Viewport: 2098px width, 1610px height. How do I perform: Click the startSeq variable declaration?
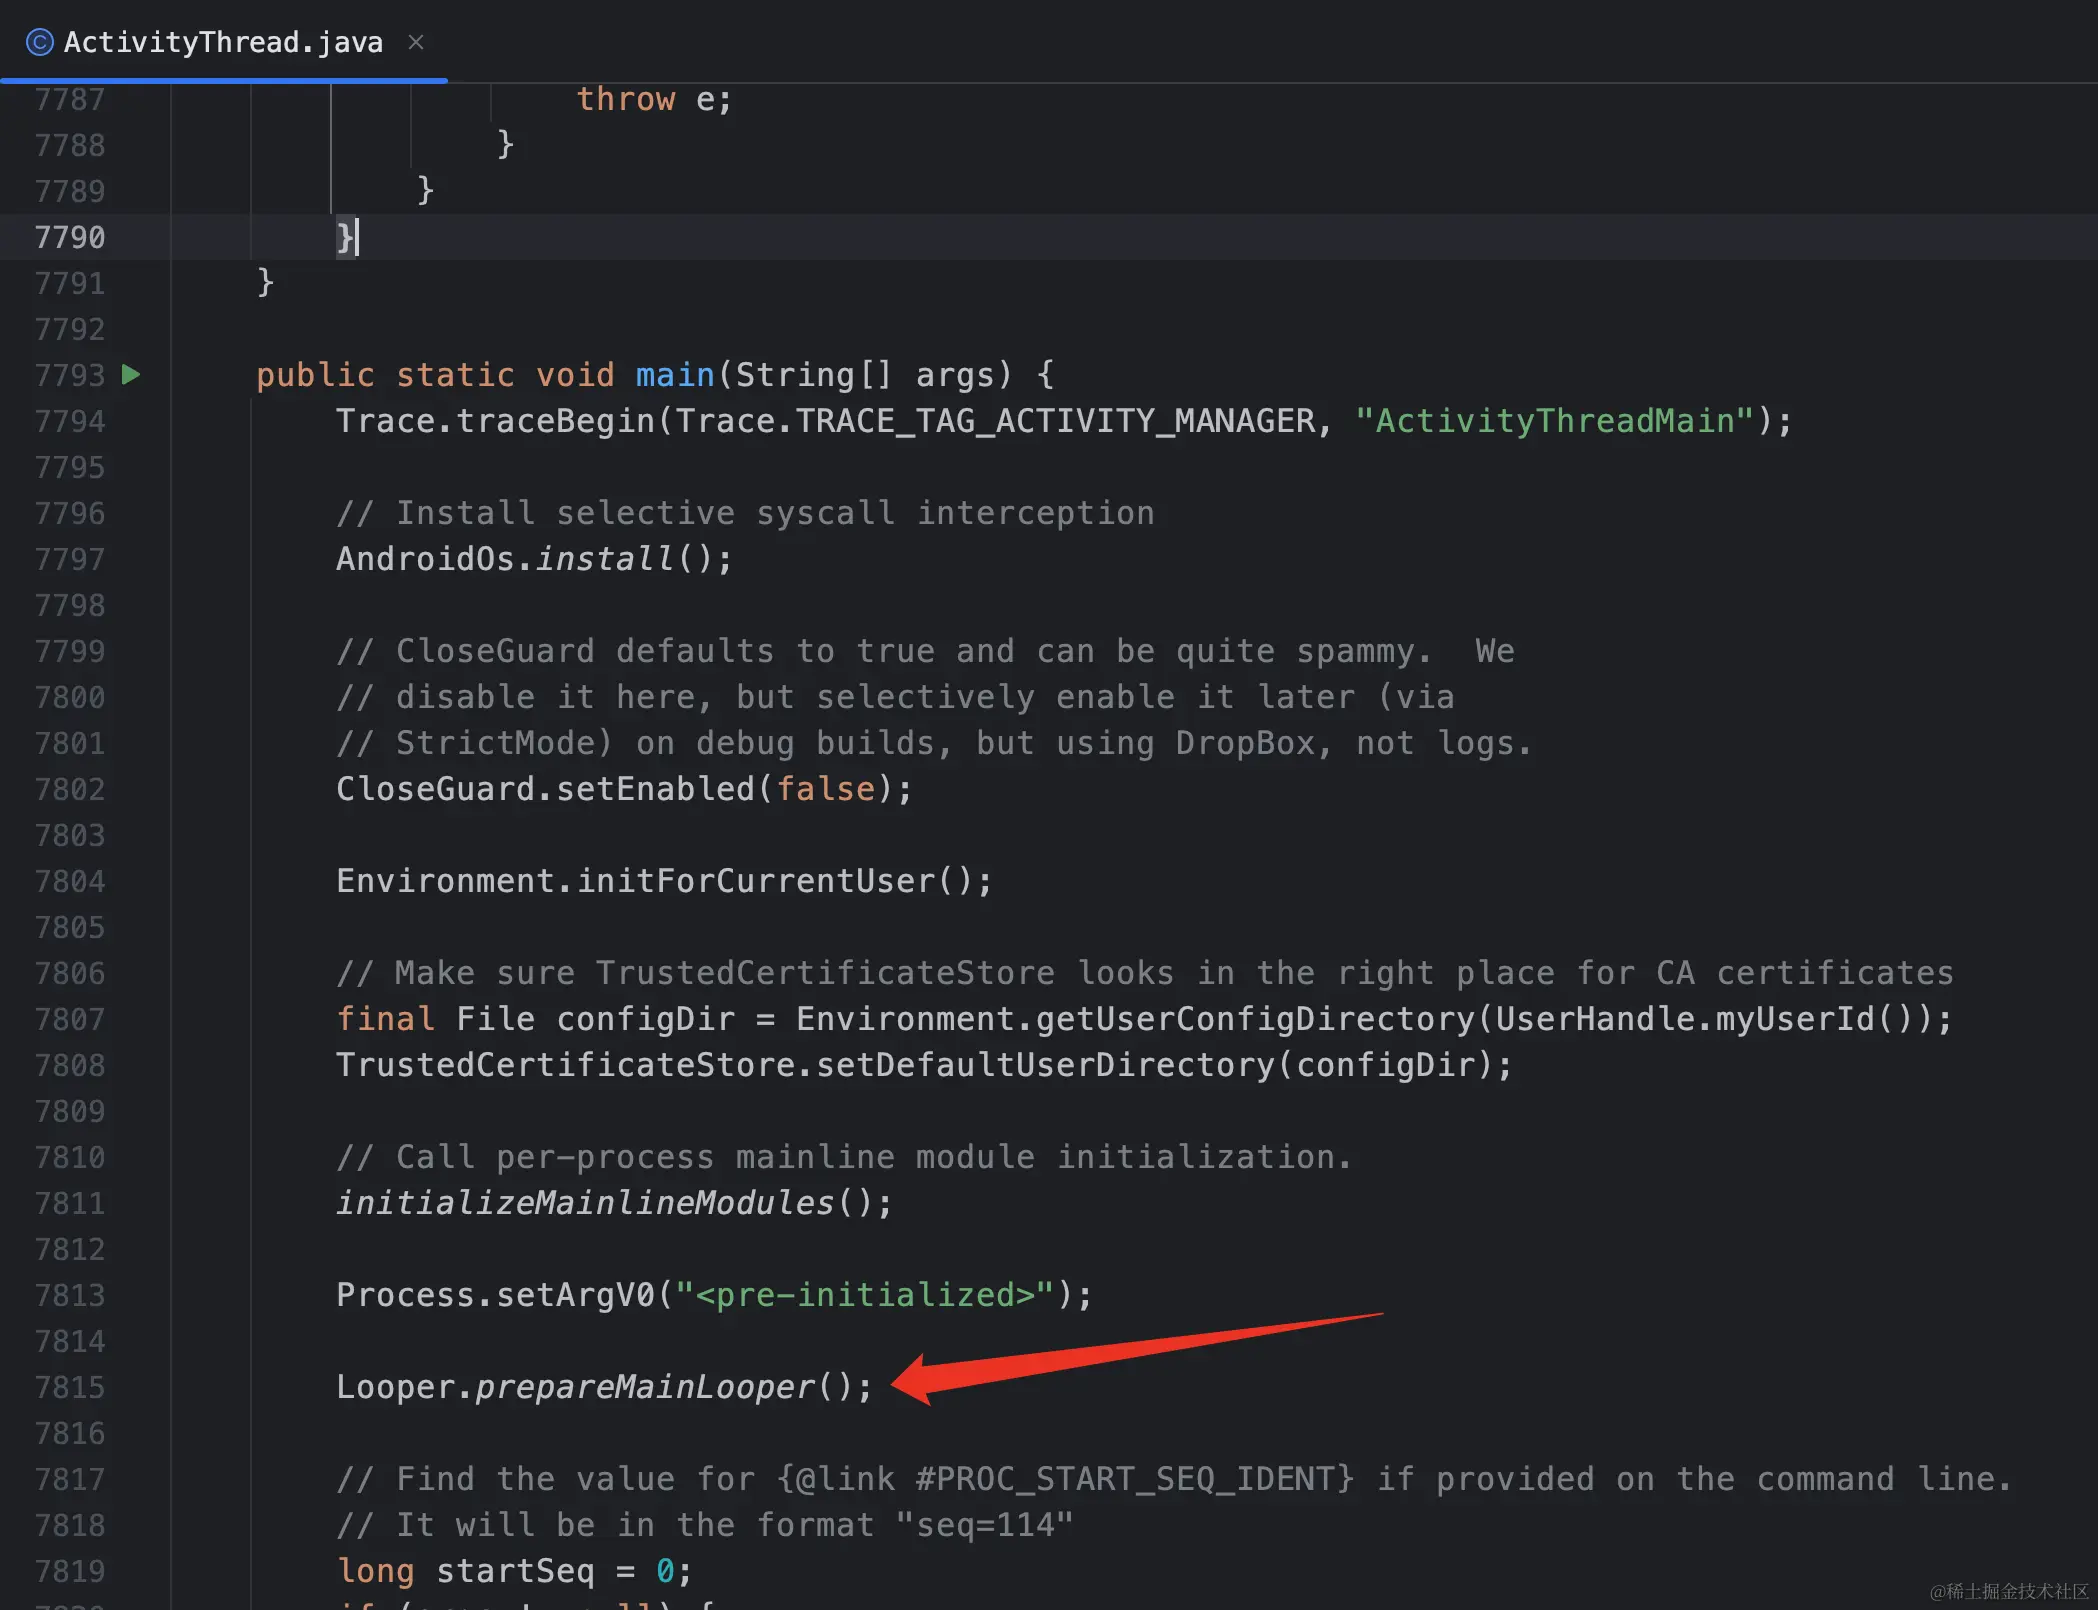515,1571
